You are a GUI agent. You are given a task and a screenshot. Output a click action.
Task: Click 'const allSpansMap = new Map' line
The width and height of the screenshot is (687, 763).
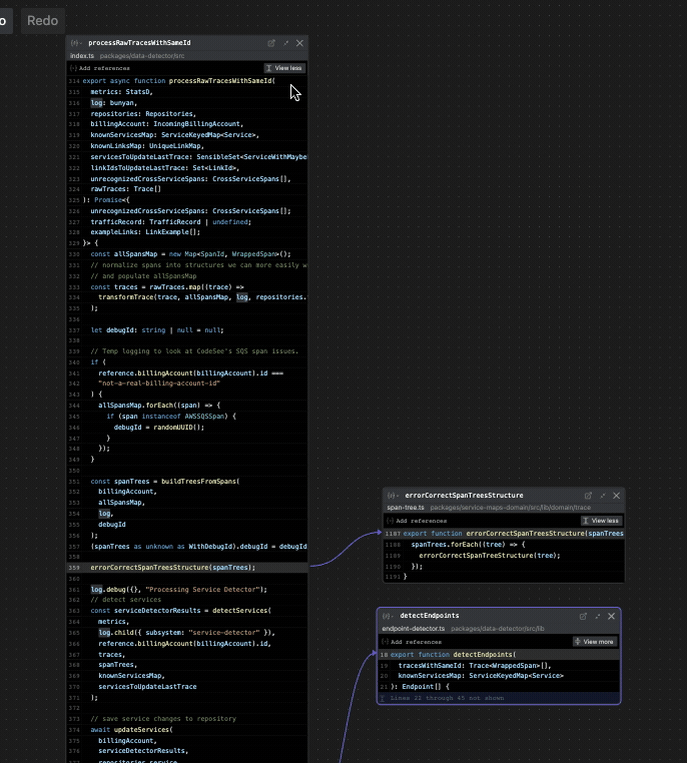(187, 254)
